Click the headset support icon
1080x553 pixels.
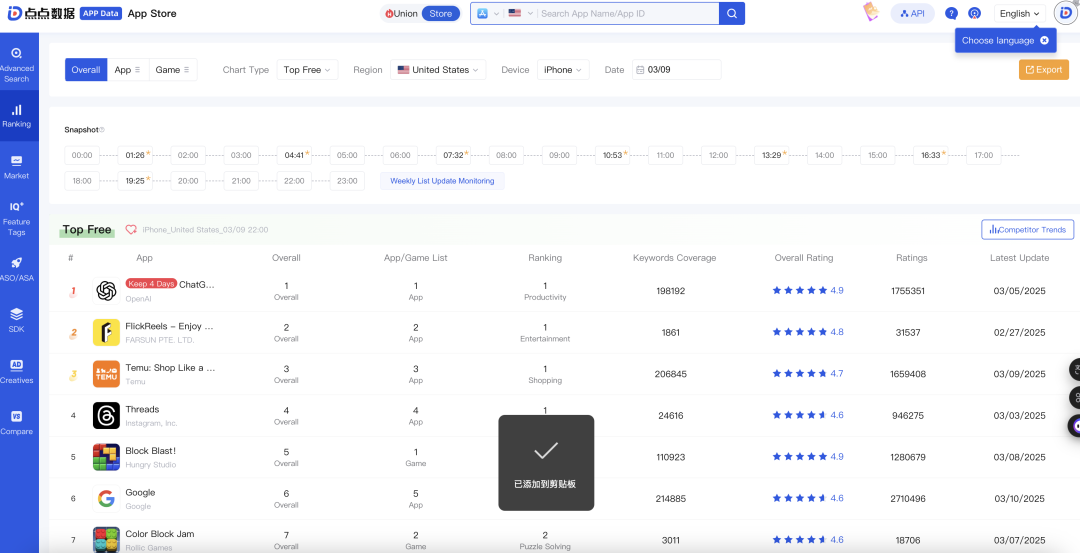(x=974, y=13)
